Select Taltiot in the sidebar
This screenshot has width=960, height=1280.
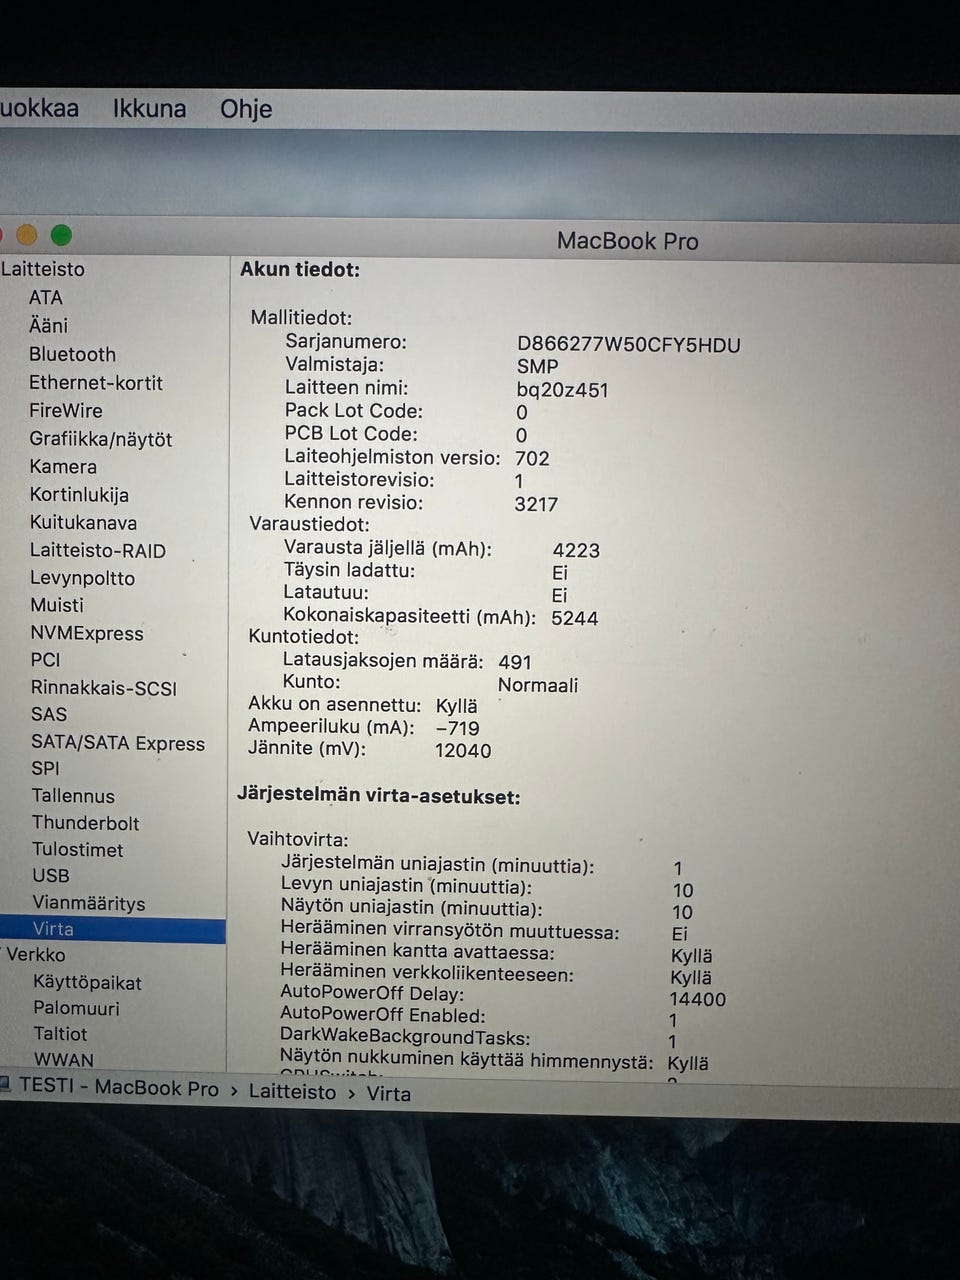click(60, 1034)
